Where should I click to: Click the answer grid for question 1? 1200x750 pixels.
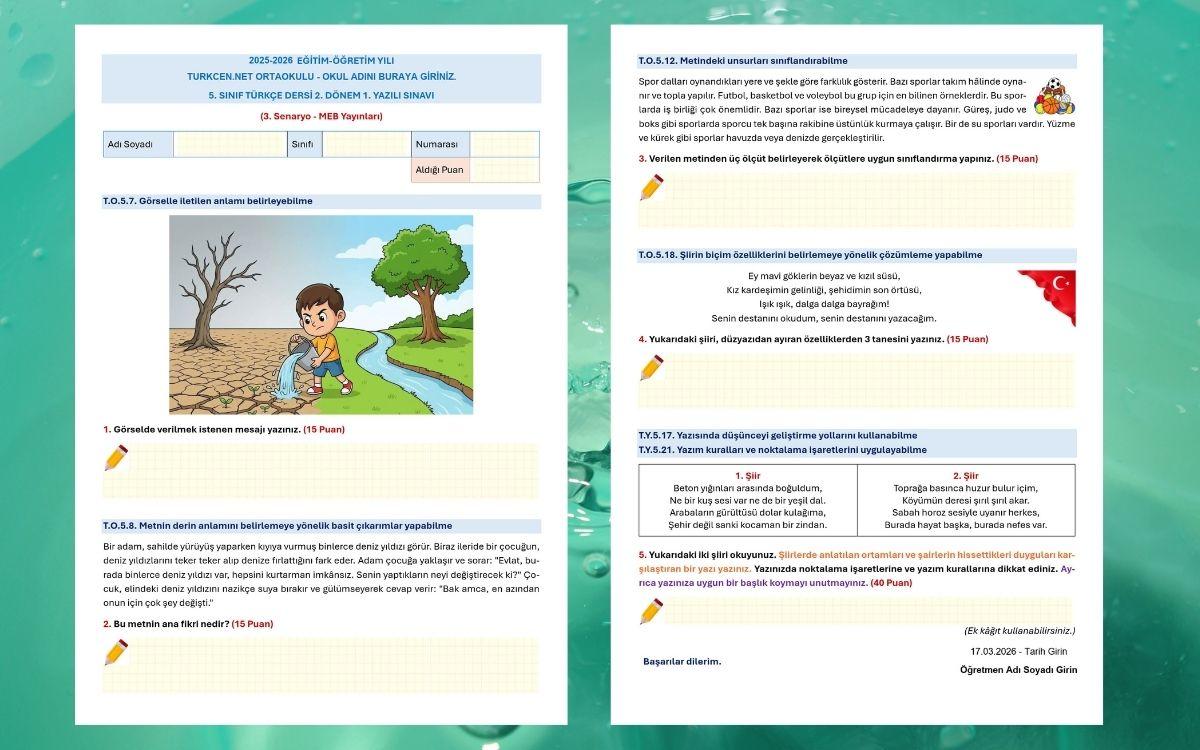click(x=335, y=470)
